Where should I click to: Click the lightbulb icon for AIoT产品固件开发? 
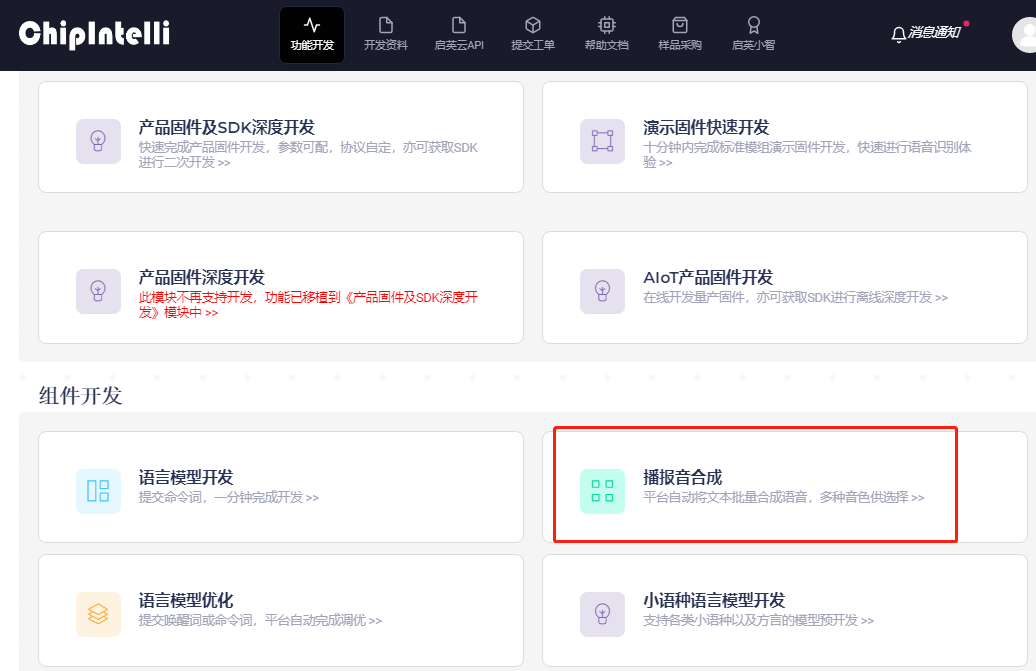[602, 291]
